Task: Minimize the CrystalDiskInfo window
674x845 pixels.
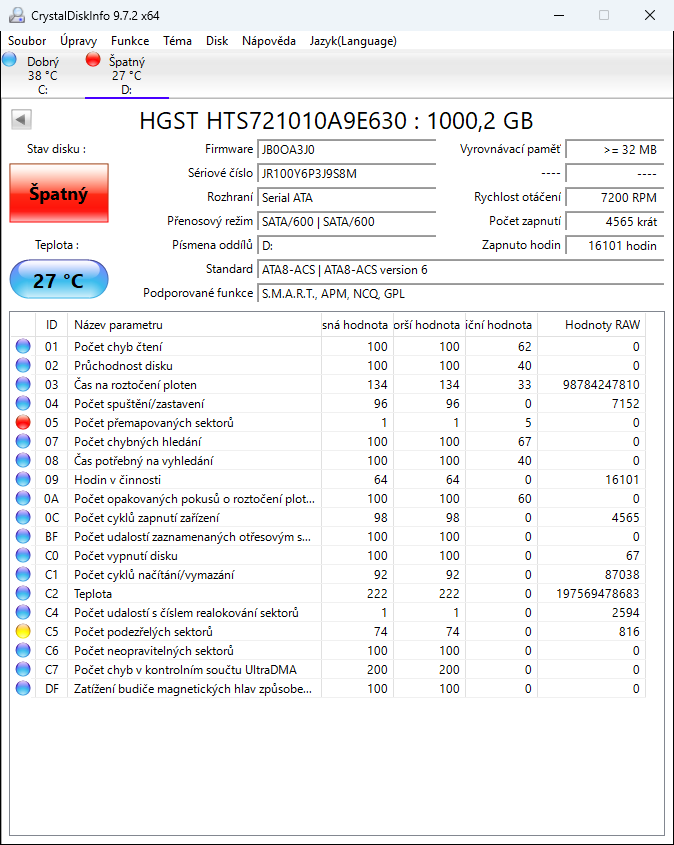Action: [559, 15]
